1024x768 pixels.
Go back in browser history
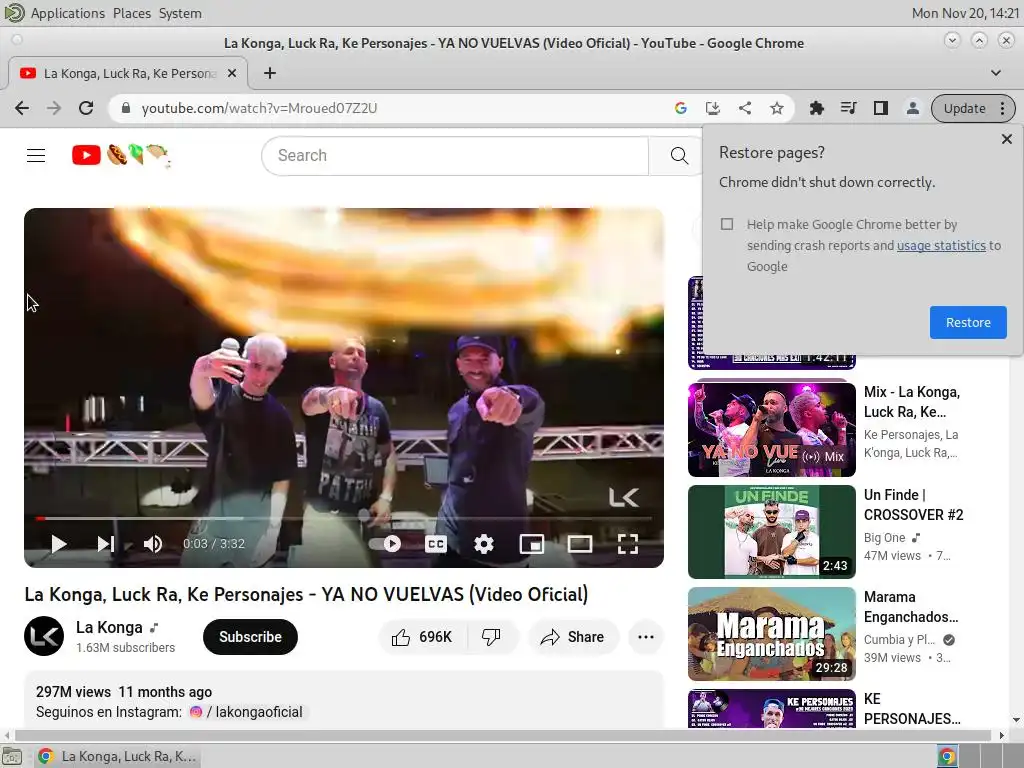[22, 108]
